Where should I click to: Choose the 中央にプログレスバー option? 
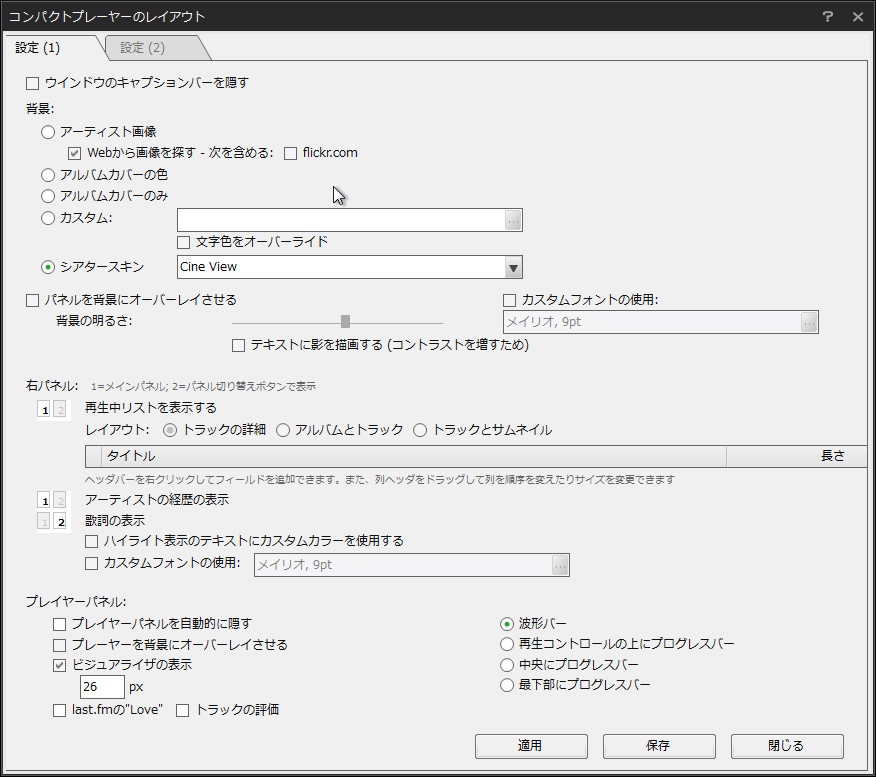507,664
